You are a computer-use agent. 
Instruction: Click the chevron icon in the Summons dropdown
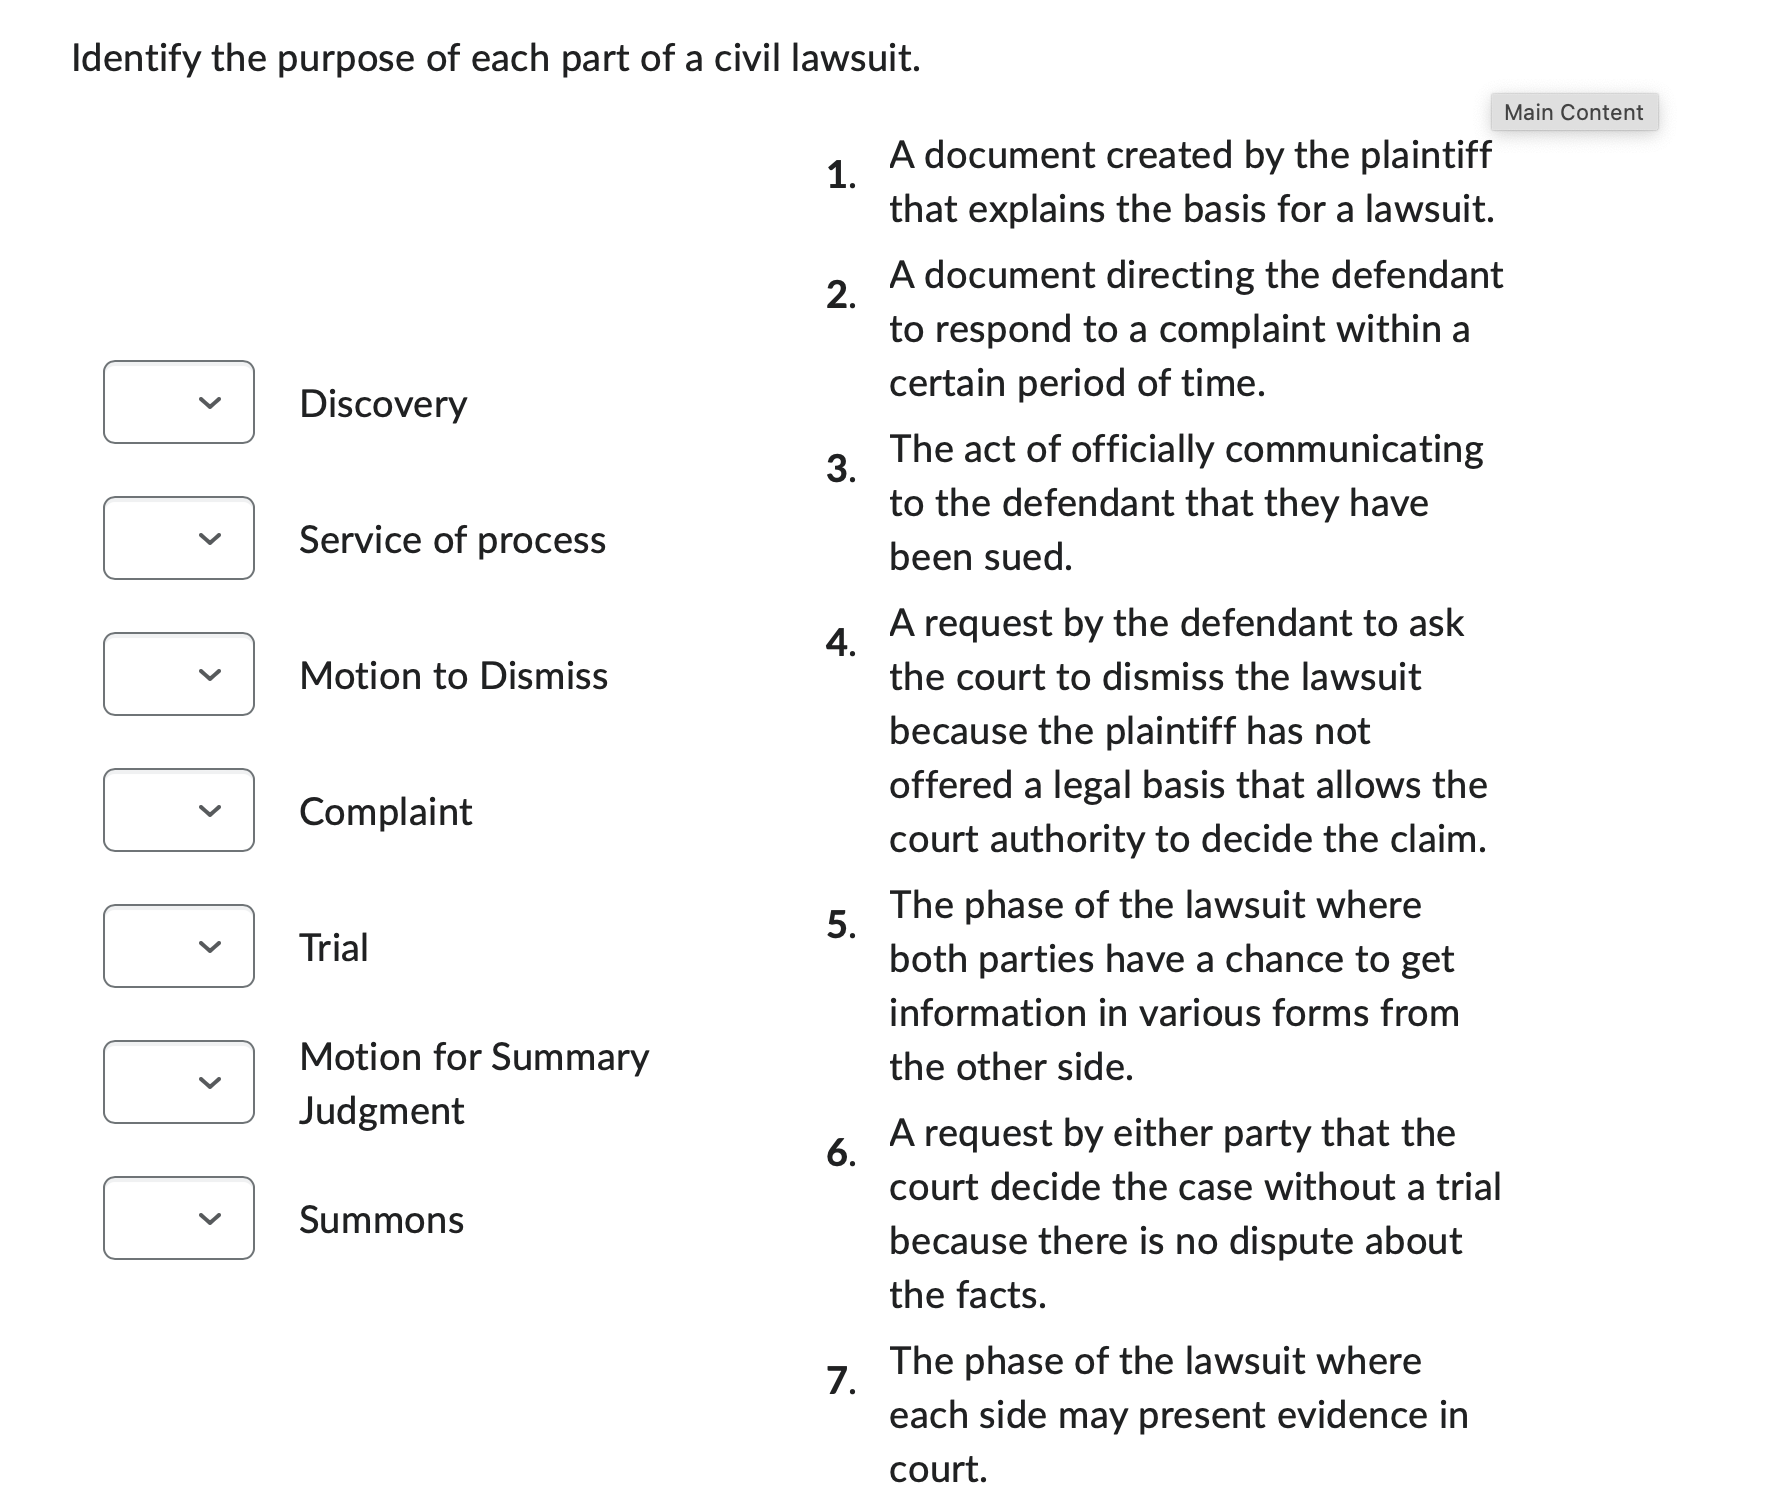coord(207,1218)
